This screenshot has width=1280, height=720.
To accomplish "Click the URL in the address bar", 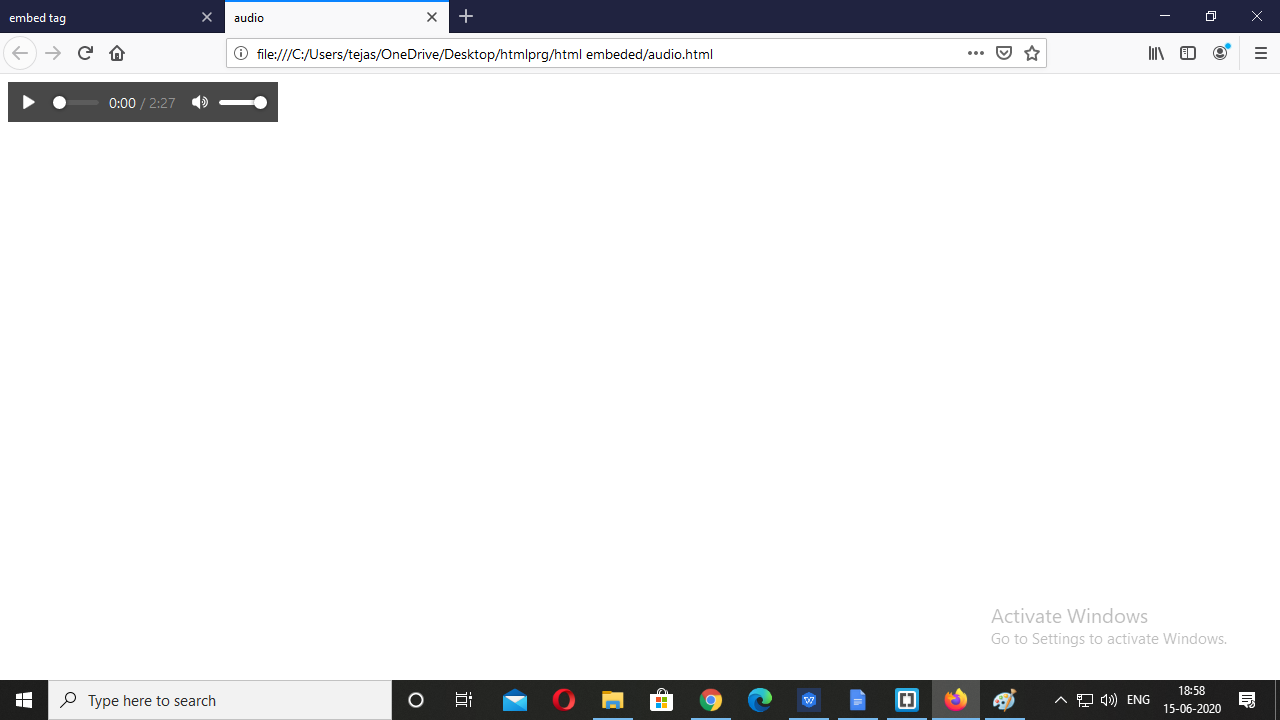I will point(485,54).
